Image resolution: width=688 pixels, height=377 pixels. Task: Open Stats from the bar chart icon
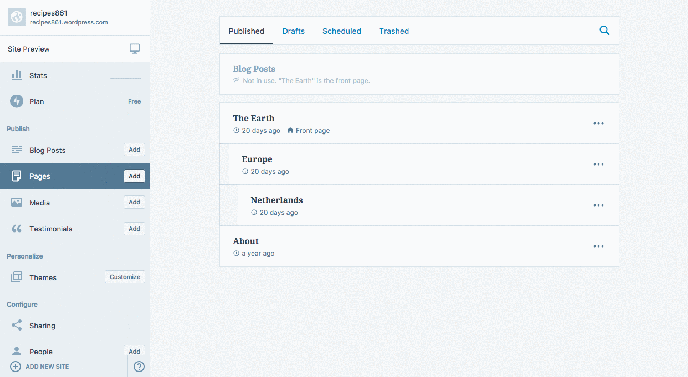(x=17, y=75)
